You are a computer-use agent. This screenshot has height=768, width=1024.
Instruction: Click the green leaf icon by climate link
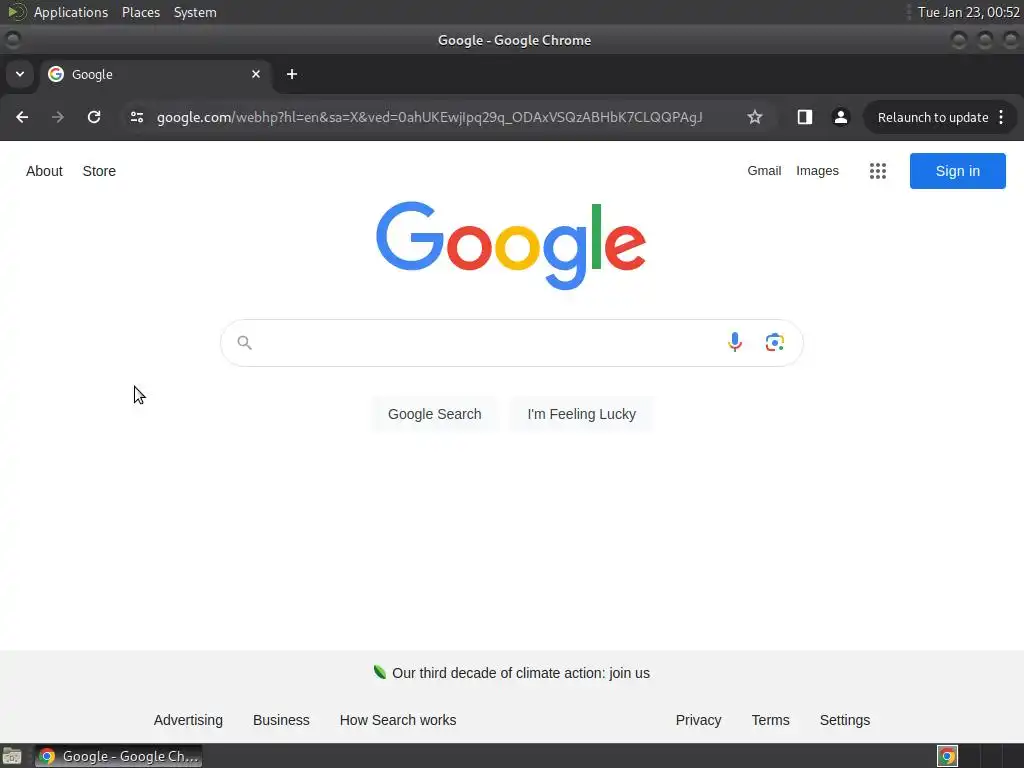[379, 672]
